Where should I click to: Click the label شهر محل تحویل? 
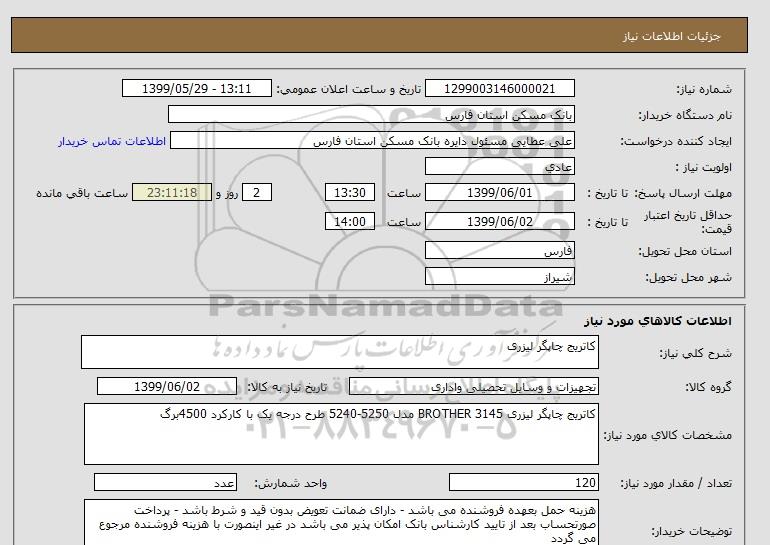pyautogui.click(x=688, y=277)
